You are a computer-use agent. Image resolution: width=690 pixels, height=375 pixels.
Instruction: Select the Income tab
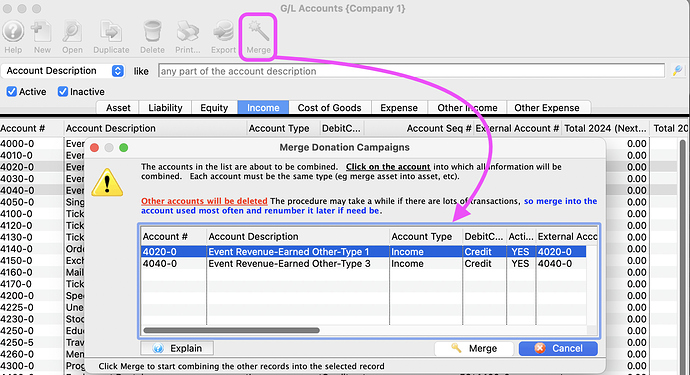point(263,108)
